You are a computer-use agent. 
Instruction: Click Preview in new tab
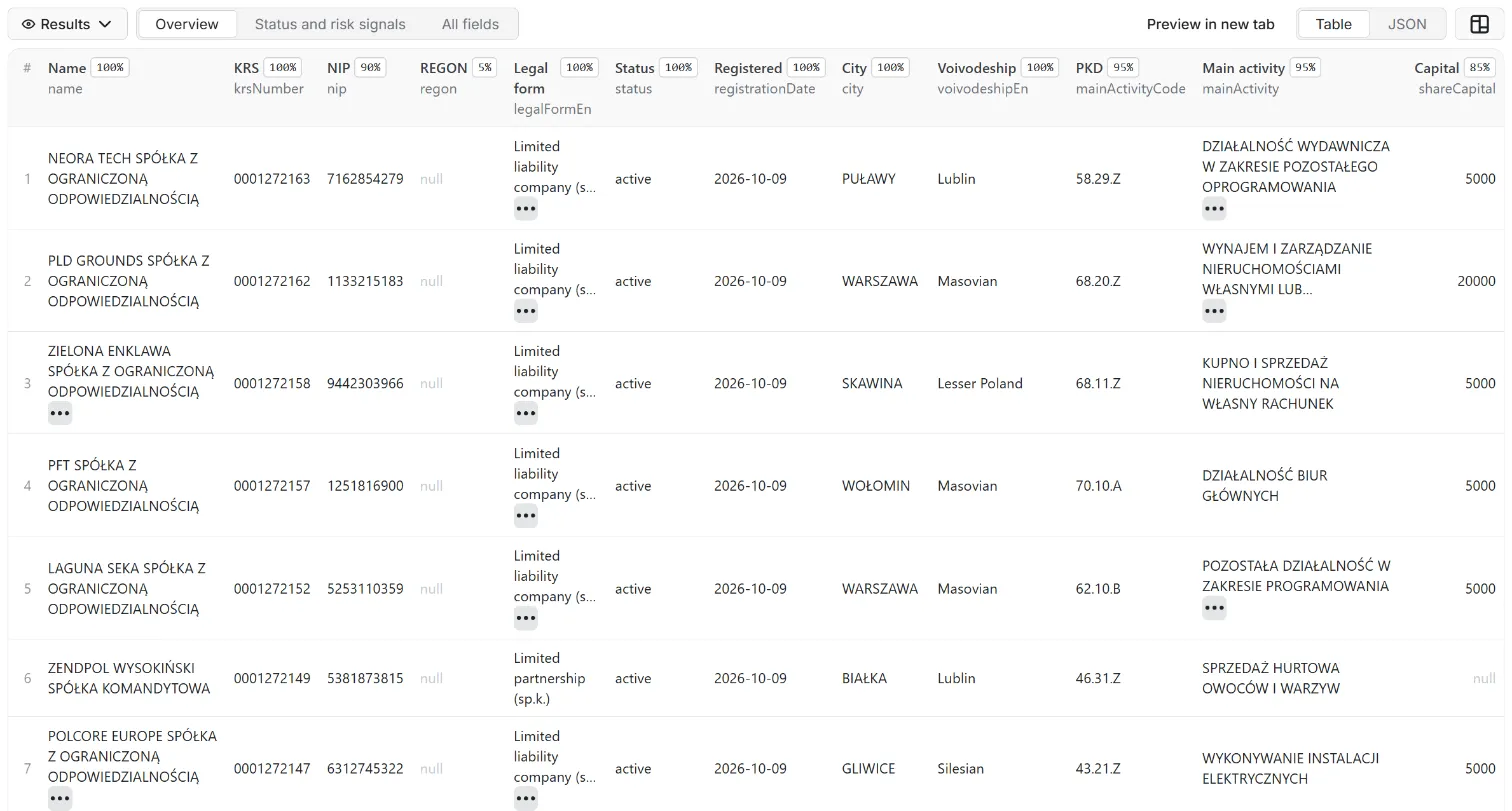[1210, 24]
